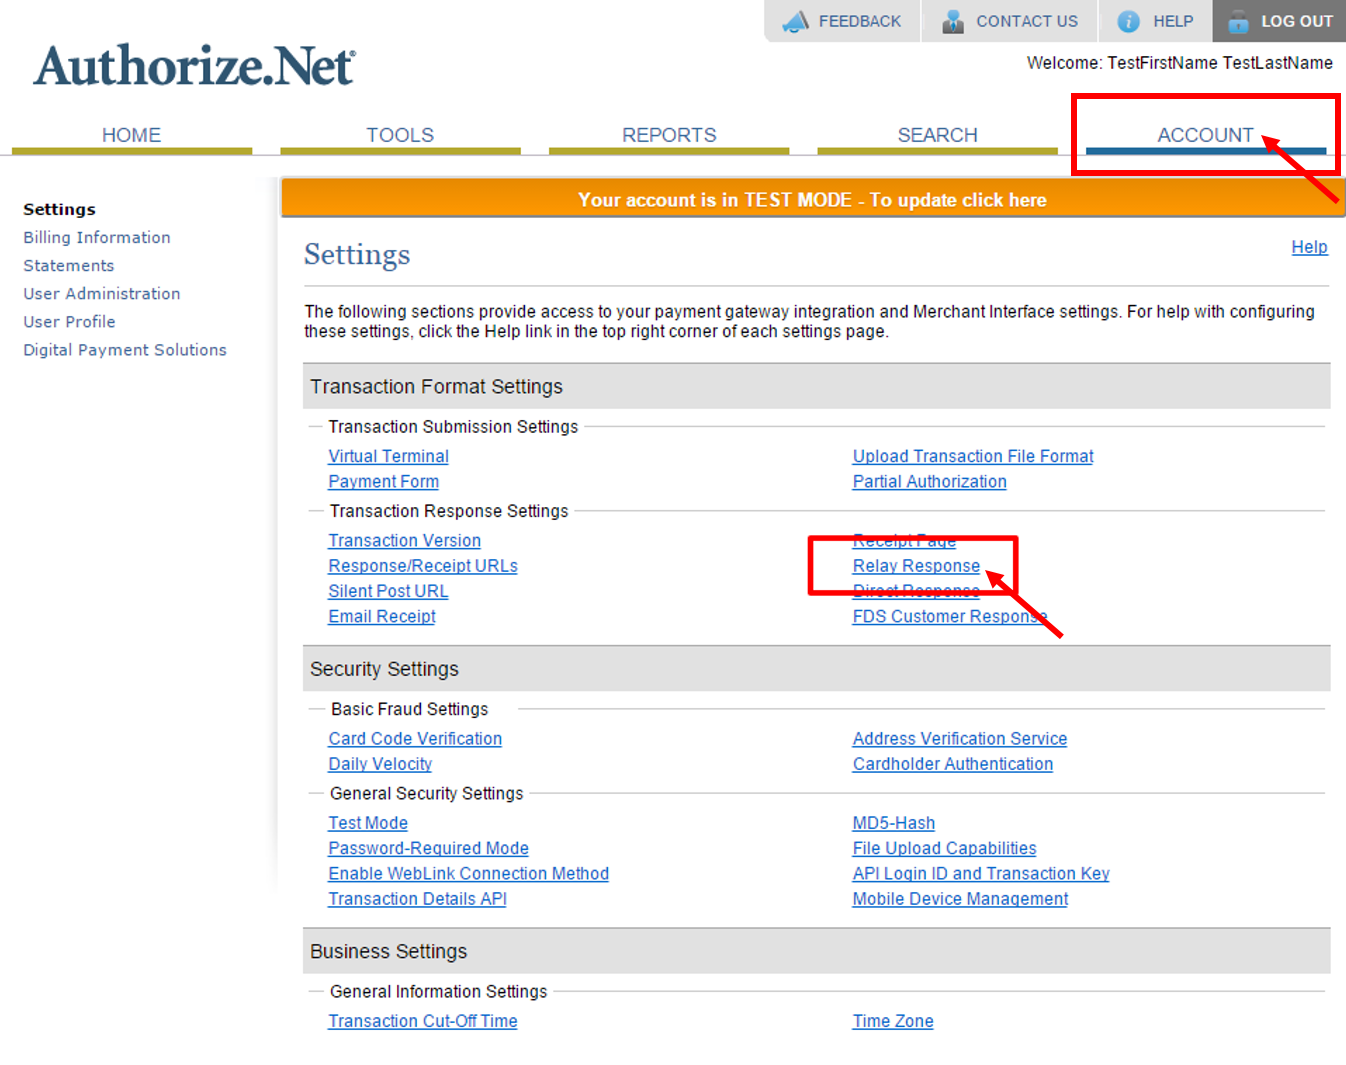Open the Virtual Terminal page
The height and width of the screenshot is (1065, 1346).
(388, 456)
